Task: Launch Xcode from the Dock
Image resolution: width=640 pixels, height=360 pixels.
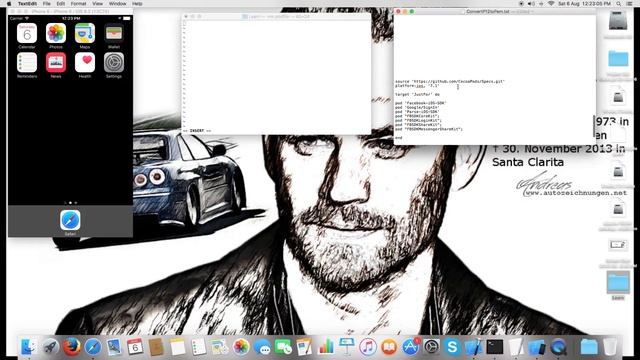Action: click(x=473, y=347)
